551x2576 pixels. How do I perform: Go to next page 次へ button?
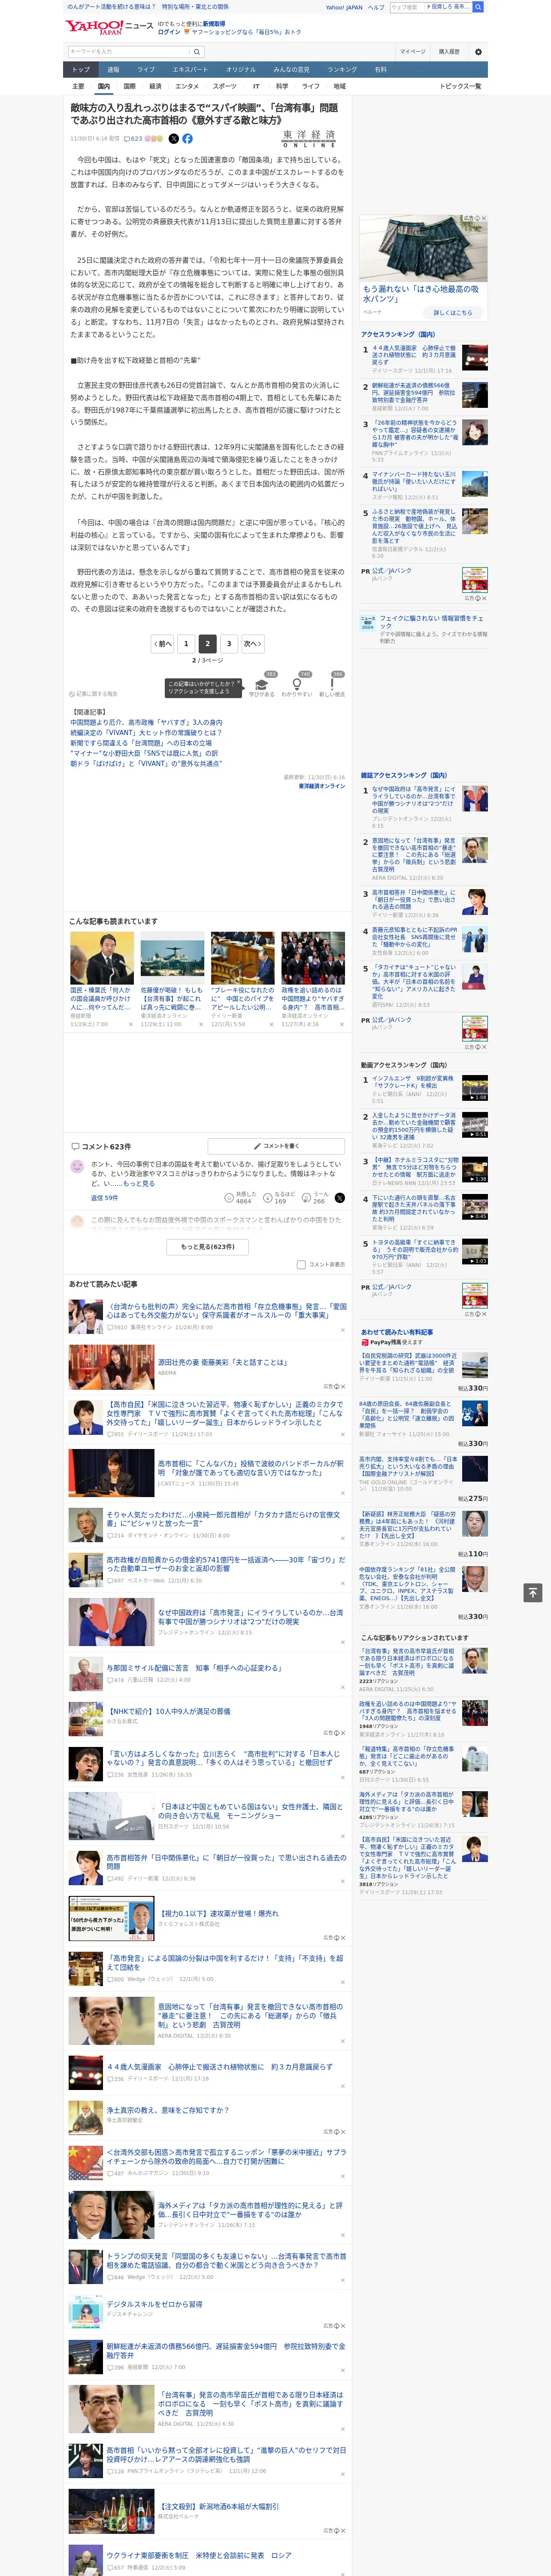(253, 644)
